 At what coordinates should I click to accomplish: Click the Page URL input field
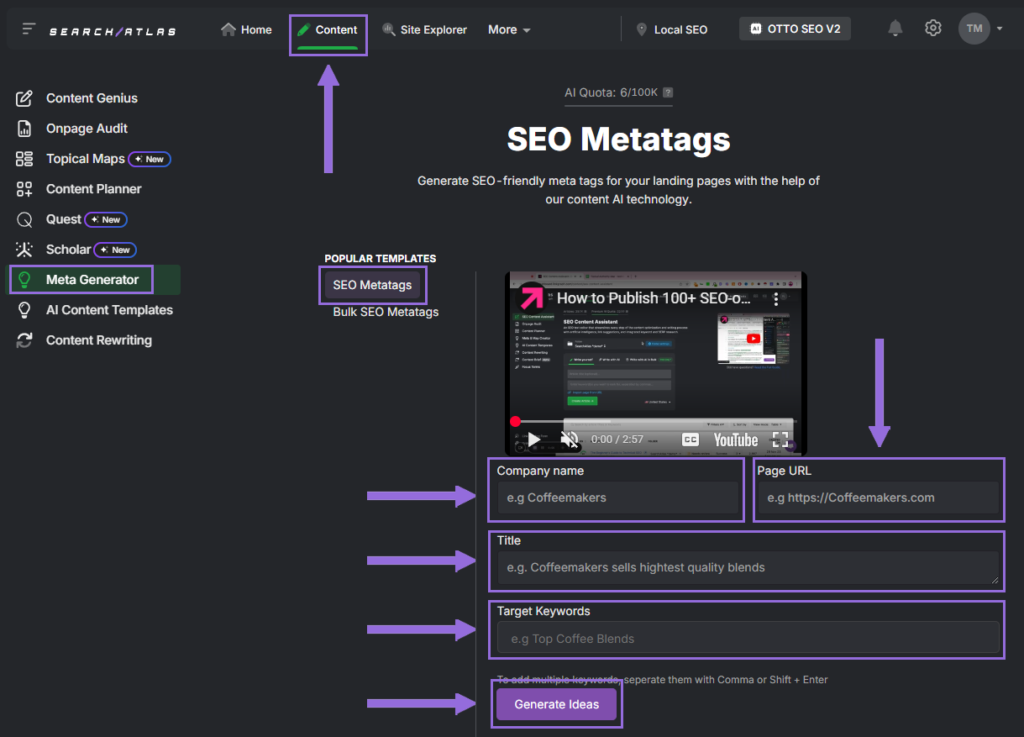tap(878, 497)
